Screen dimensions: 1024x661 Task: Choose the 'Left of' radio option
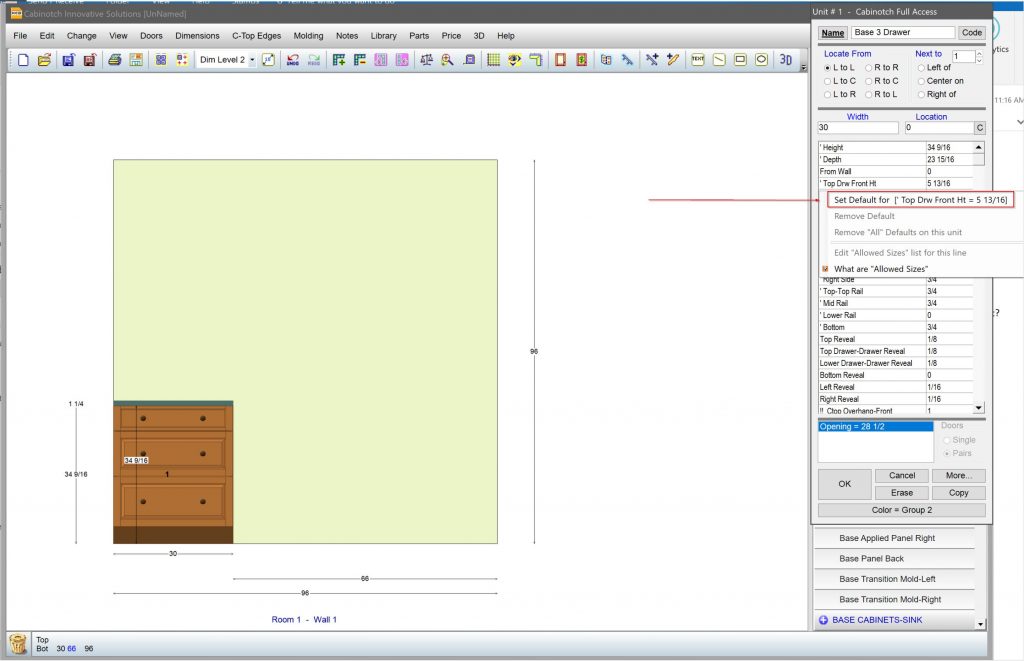tap(922, 67)
